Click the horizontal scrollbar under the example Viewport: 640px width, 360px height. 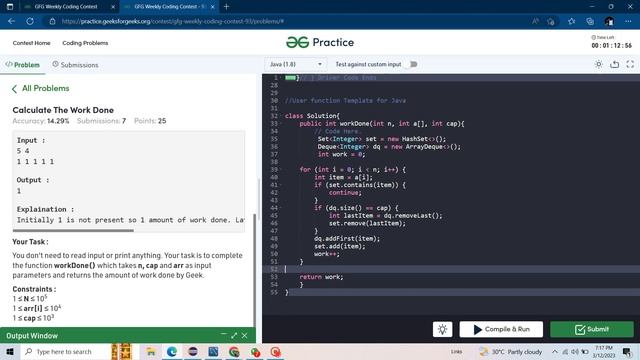tap(74, 231)
